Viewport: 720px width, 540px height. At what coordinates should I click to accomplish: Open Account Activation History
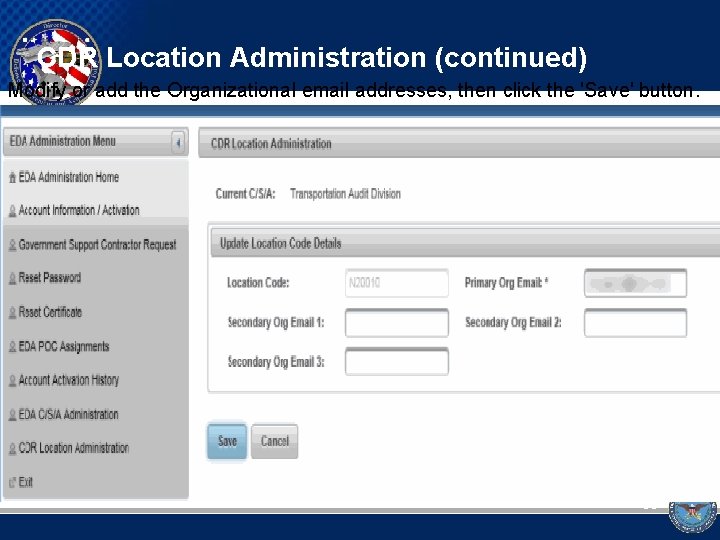point(68,380)
